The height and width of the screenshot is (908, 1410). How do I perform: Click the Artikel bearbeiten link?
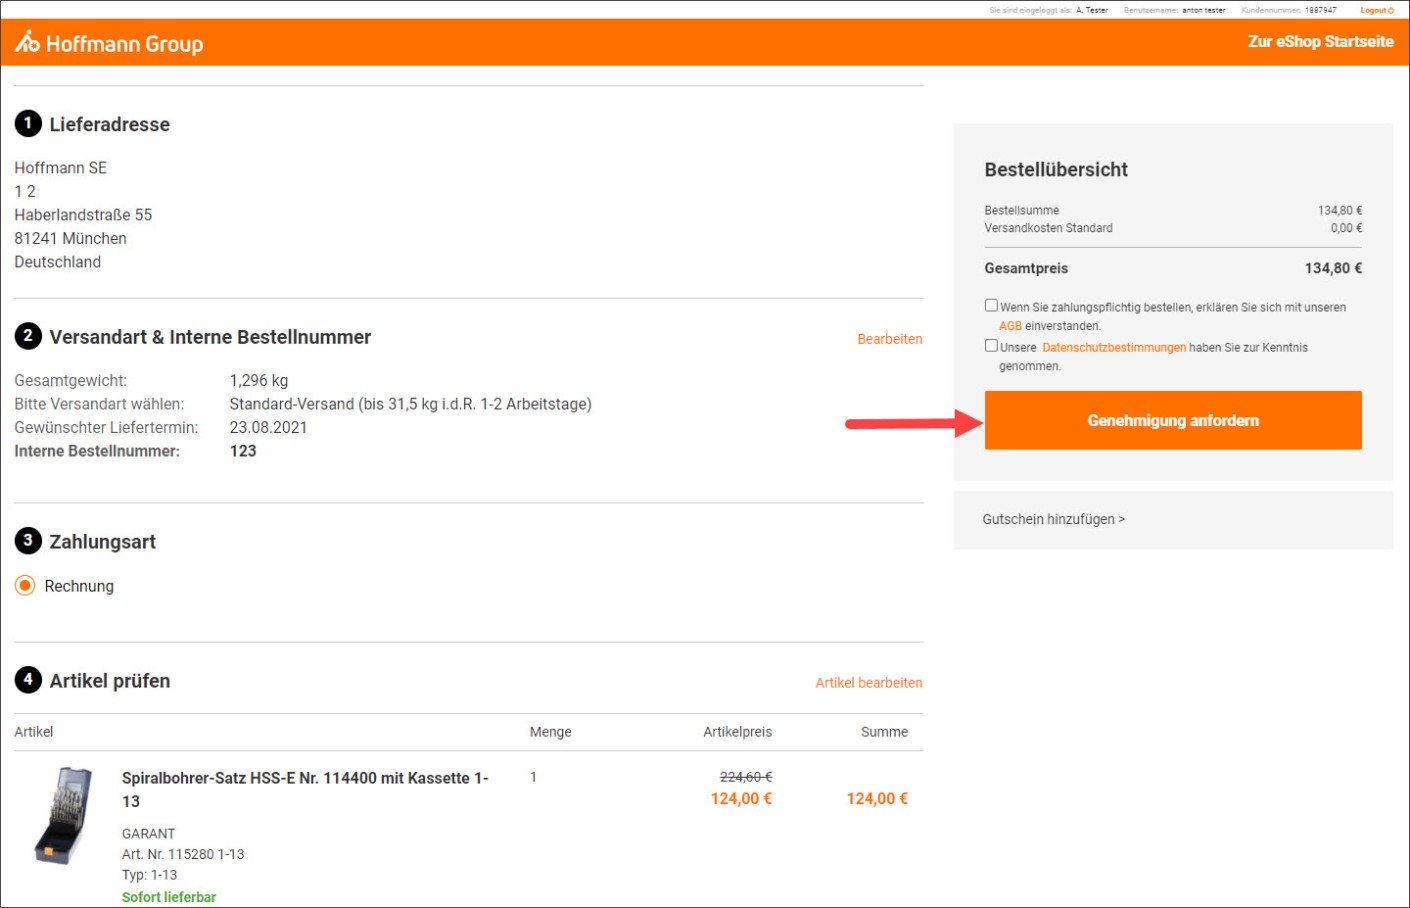tap(868, 683)
